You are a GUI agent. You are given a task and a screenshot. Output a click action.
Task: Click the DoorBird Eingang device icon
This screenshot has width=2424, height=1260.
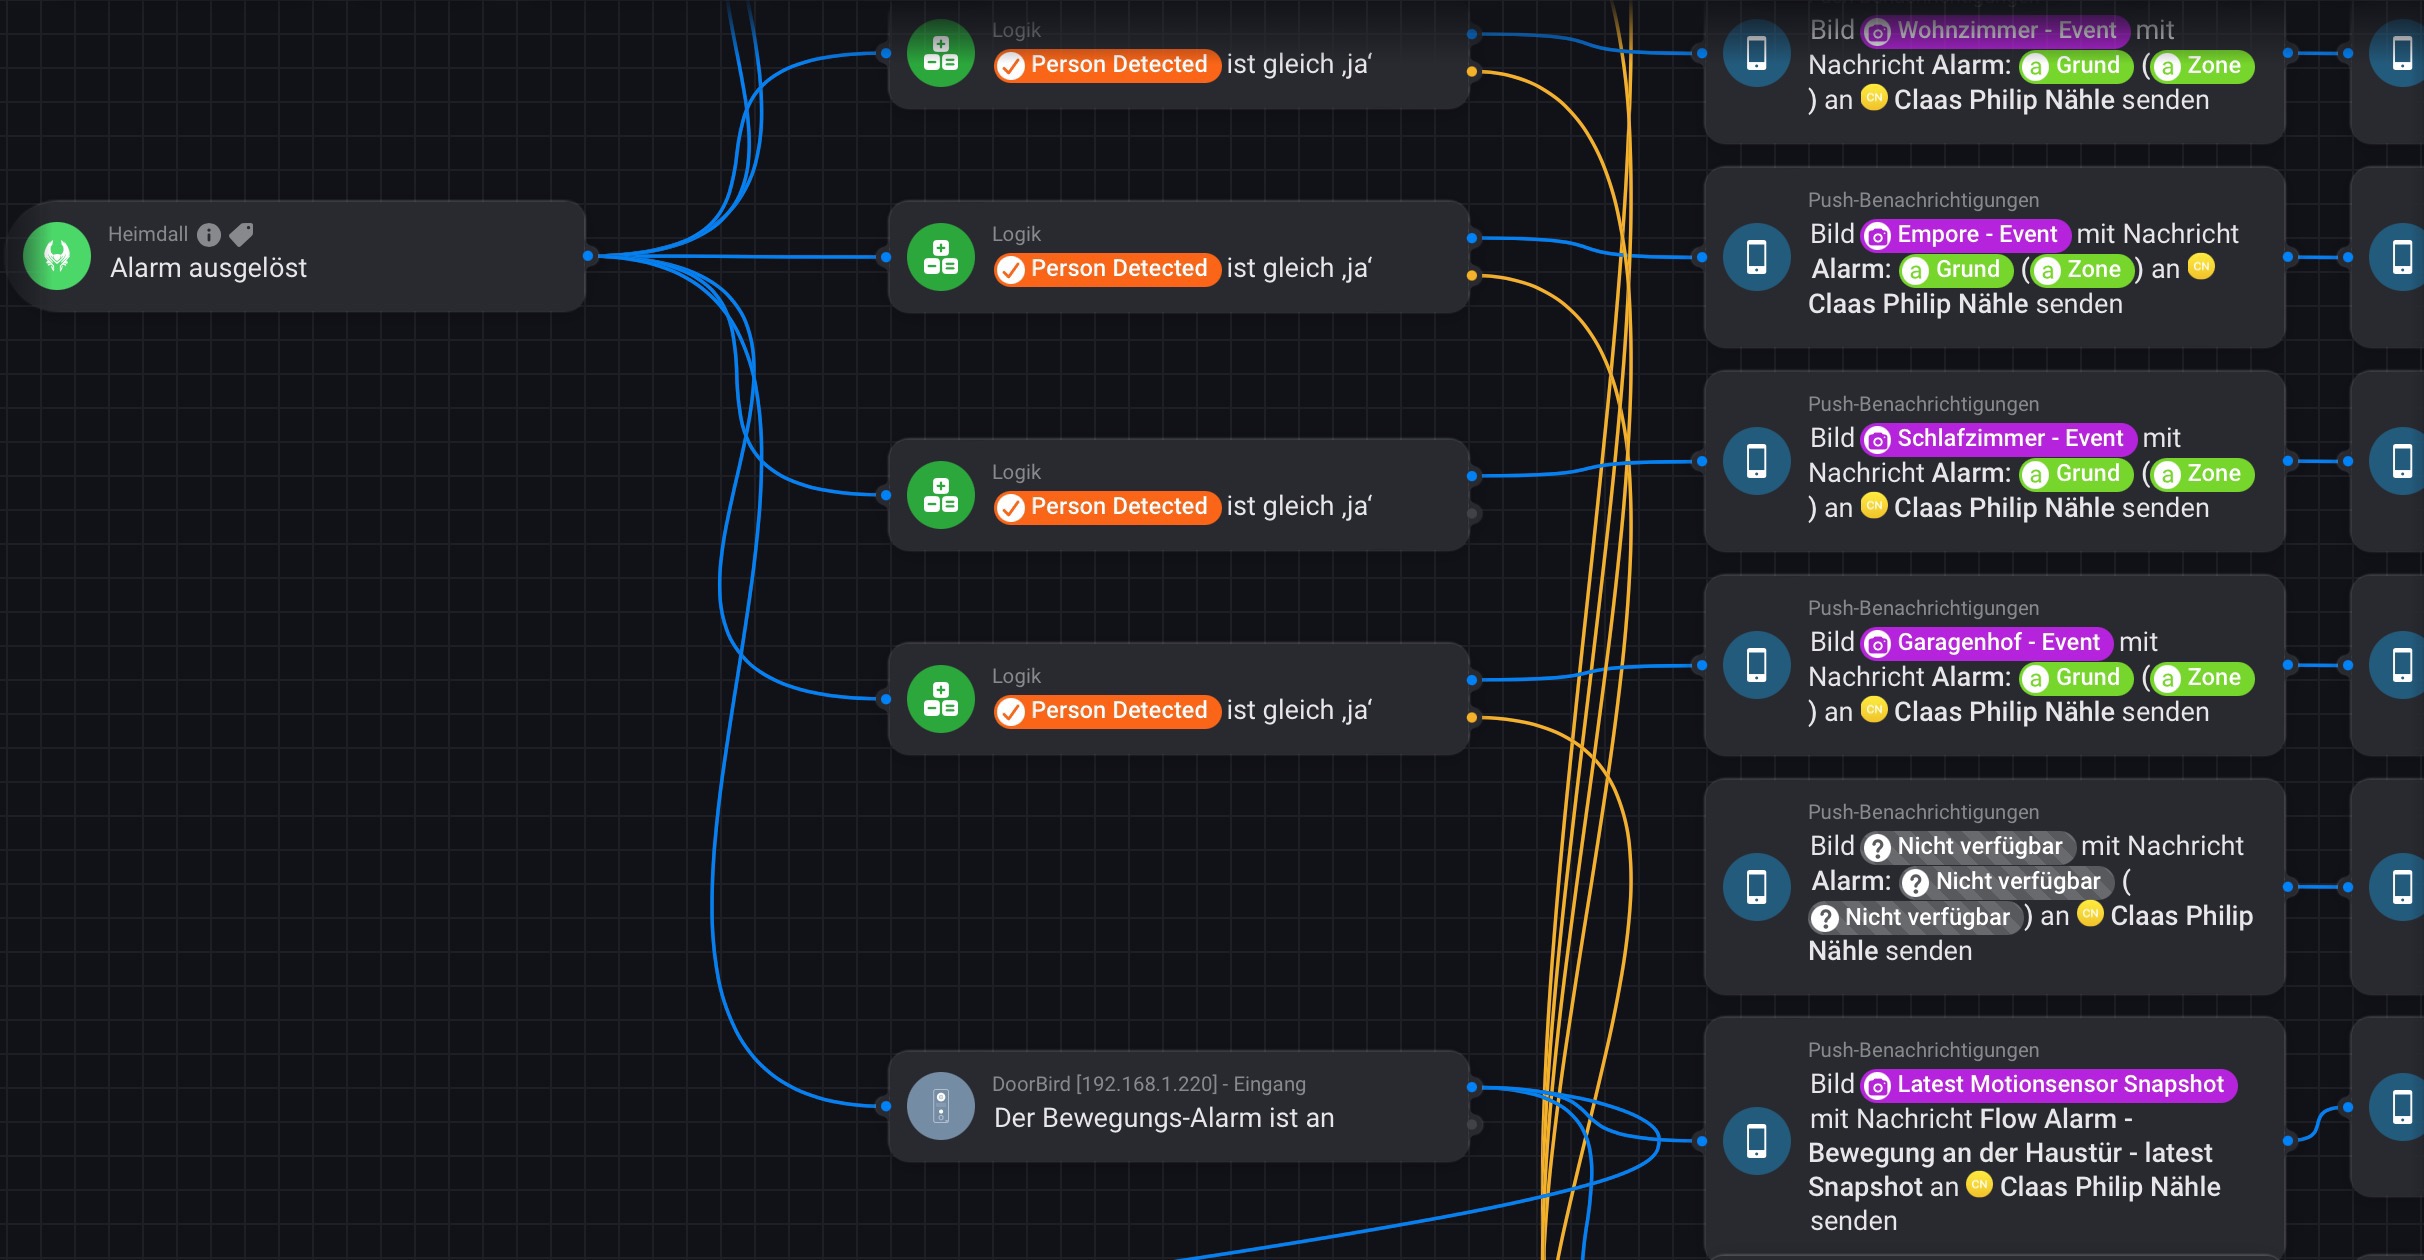click(940, 1106)
